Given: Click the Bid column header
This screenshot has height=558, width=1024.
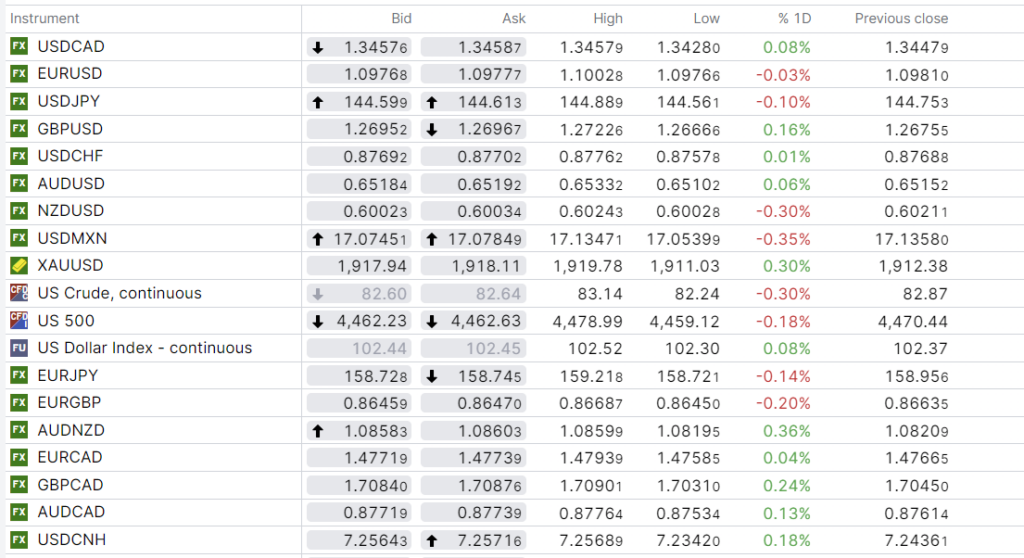Looking at the screenshot, I should coord(401,18).
